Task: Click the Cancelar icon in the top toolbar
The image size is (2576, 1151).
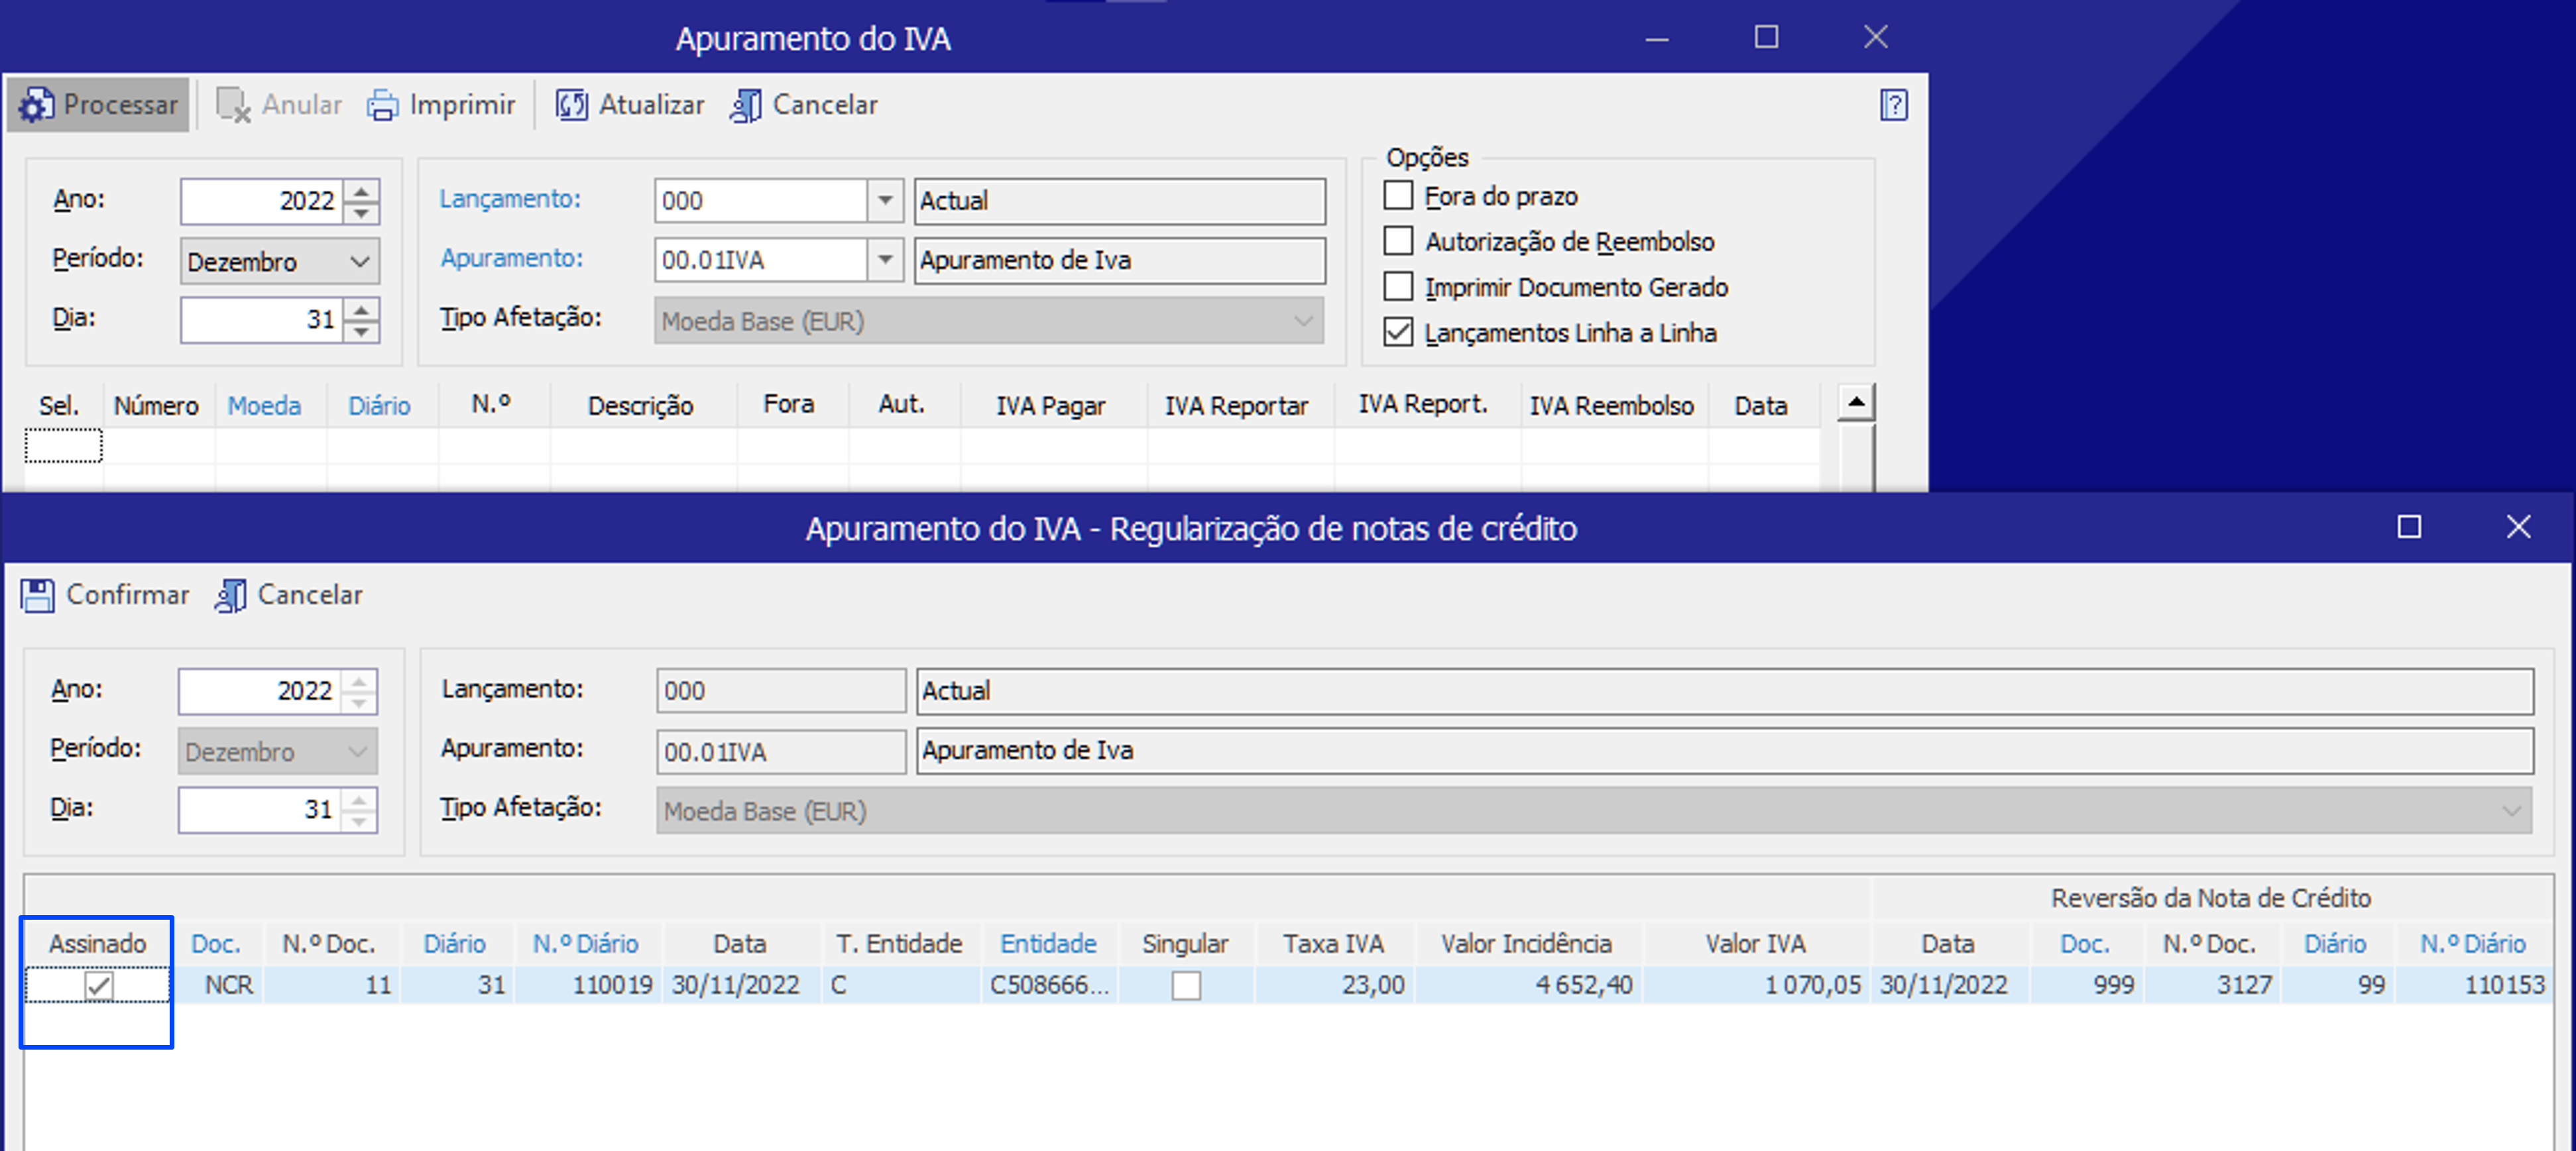Action: 746,105
